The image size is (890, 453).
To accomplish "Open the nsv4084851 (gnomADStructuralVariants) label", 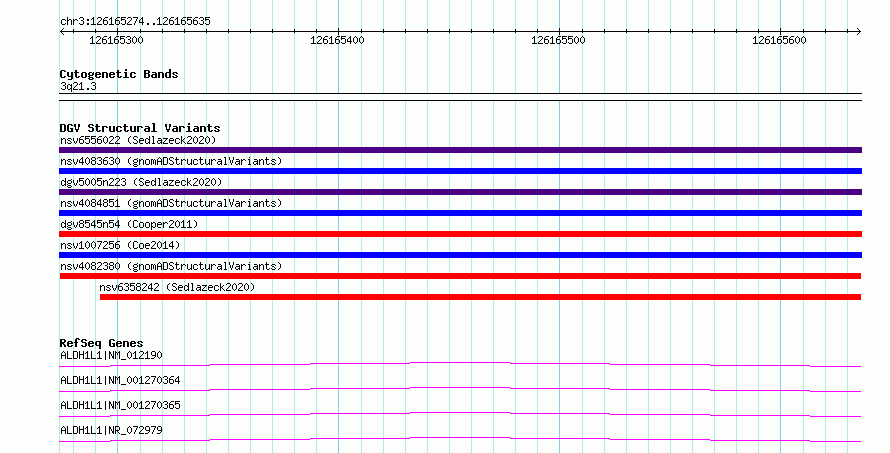I will tap(171, 203).
